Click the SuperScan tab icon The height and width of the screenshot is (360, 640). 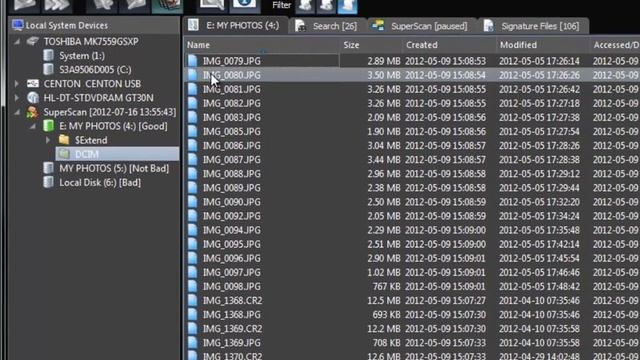coord(378,26)
